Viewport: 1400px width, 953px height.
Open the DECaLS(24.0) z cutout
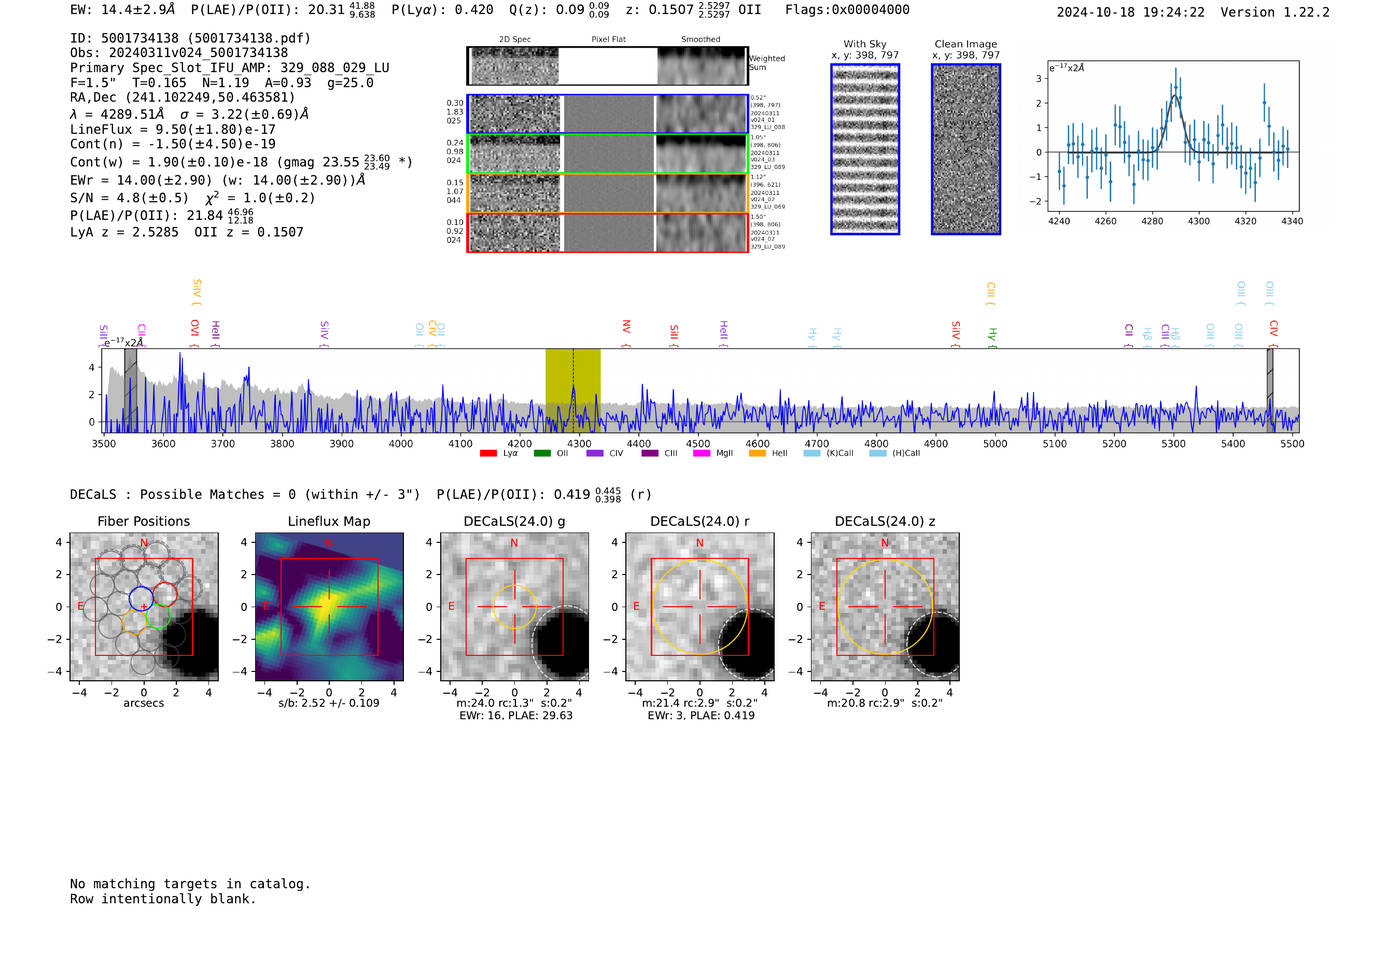coord(885,607)
